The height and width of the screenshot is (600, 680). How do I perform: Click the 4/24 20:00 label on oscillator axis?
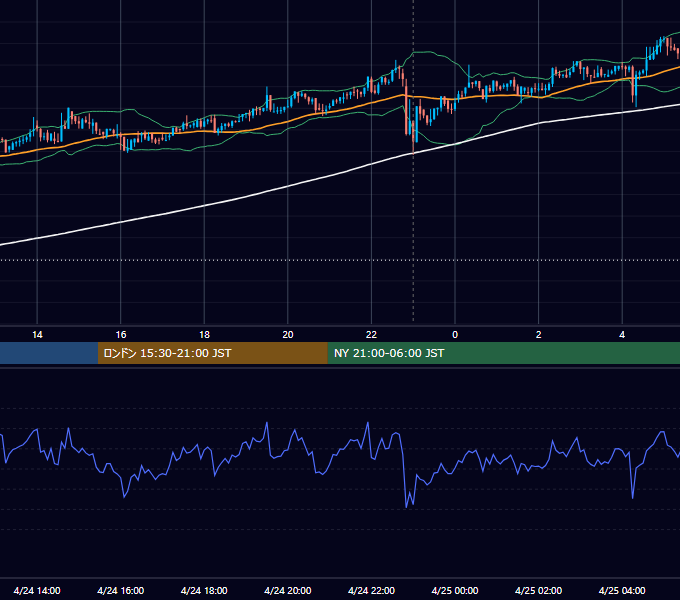pos(288,590)
